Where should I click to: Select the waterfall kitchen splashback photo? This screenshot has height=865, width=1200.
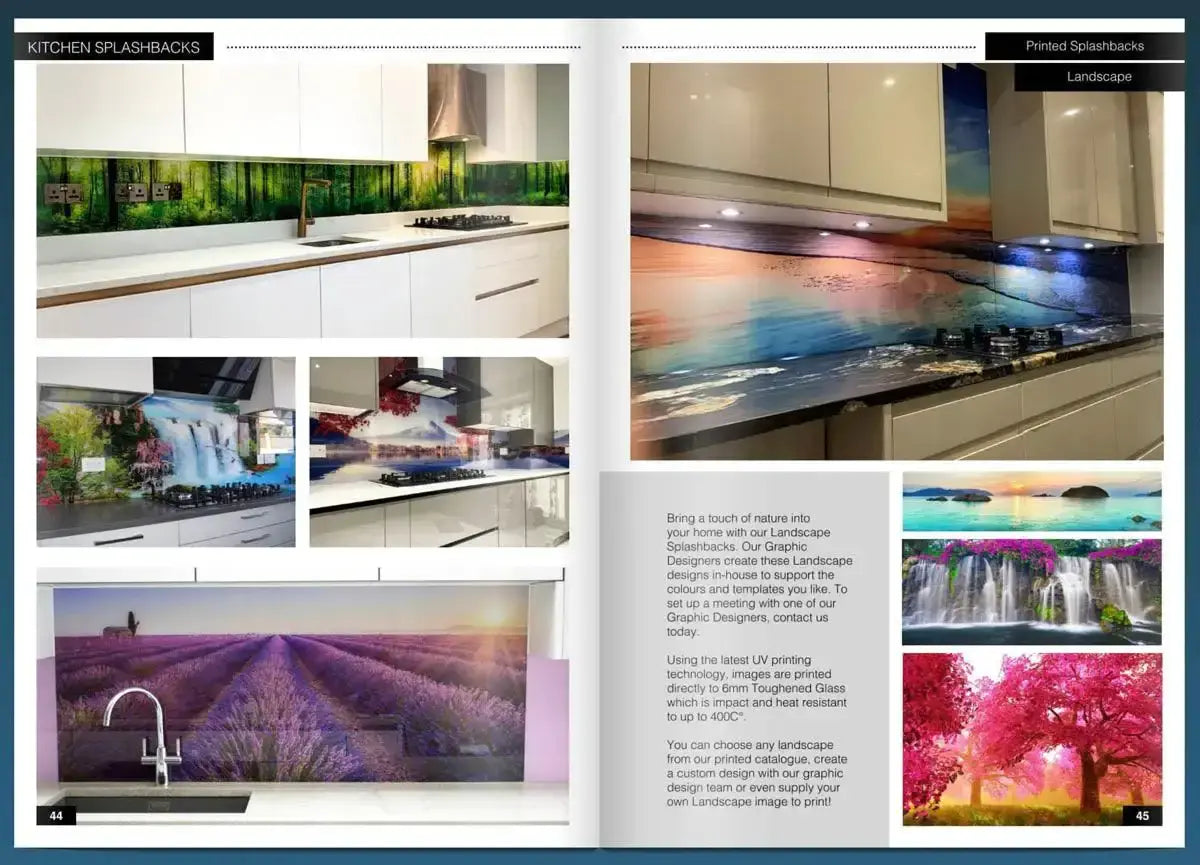tap(166, 451)
